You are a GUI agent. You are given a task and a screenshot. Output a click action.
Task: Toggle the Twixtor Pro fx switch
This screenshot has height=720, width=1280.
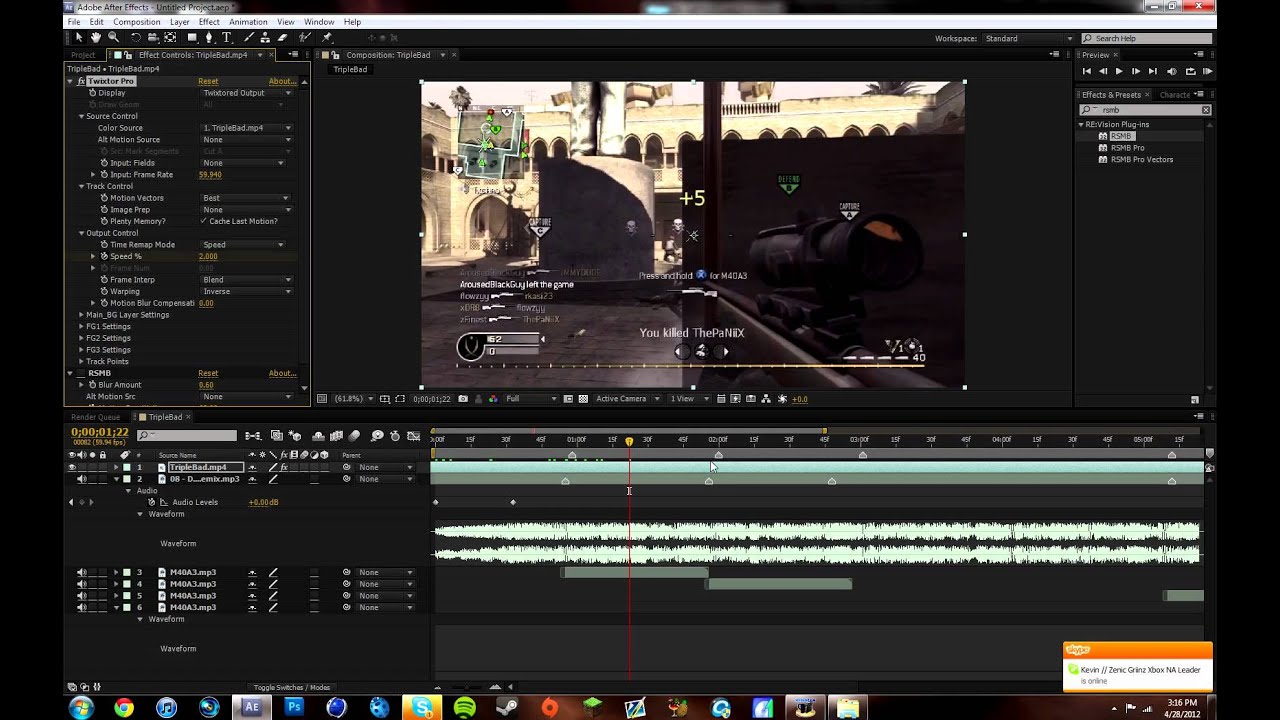(x=82, y=81)
